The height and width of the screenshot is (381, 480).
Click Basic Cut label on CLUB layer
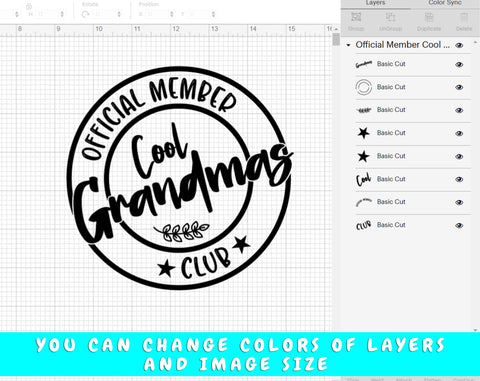click(391, 225)
